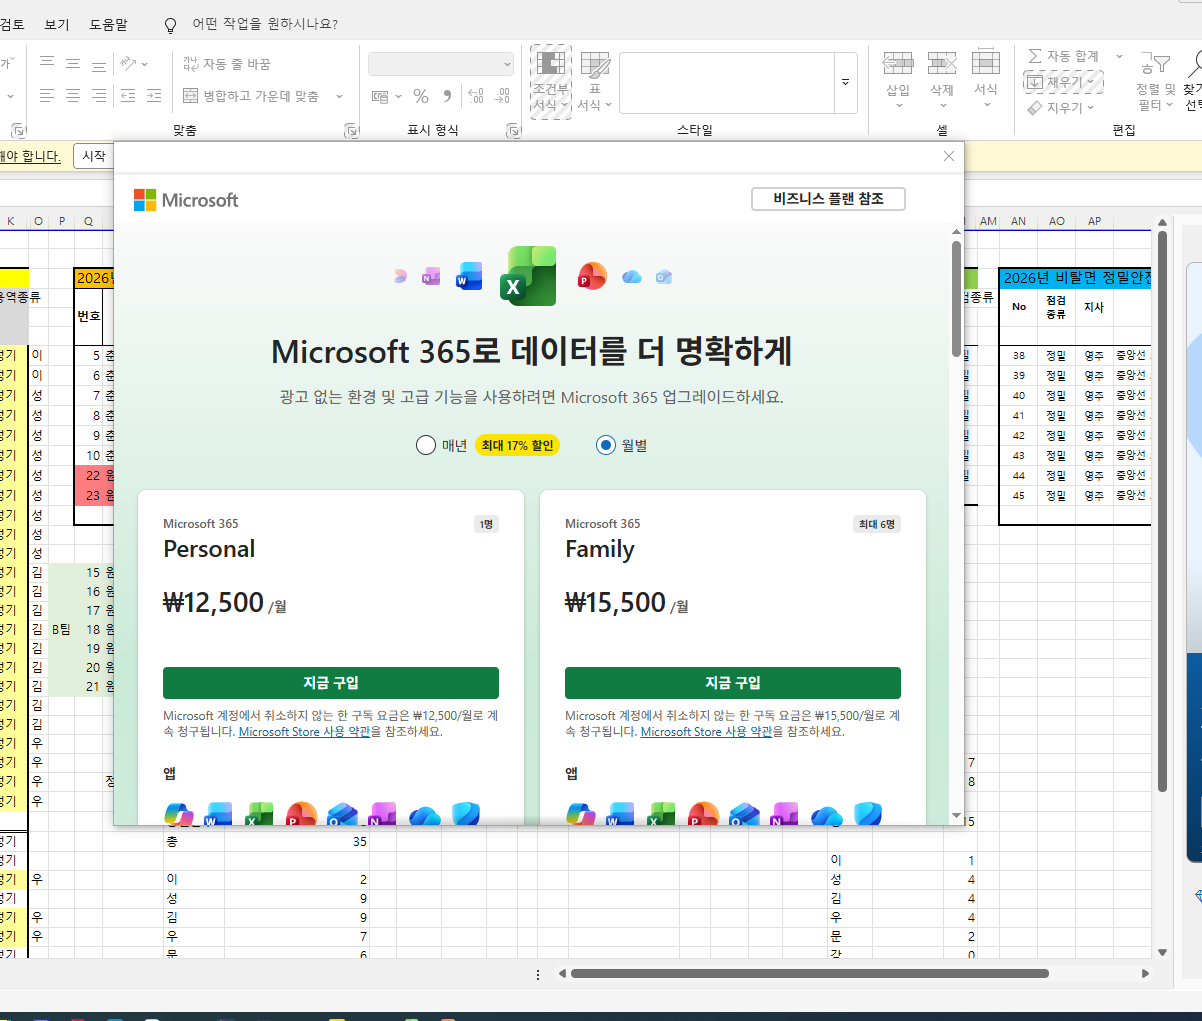
Task: Click the 조건부 서식 conditional formatting icon
Action: [x=551, y=65]
